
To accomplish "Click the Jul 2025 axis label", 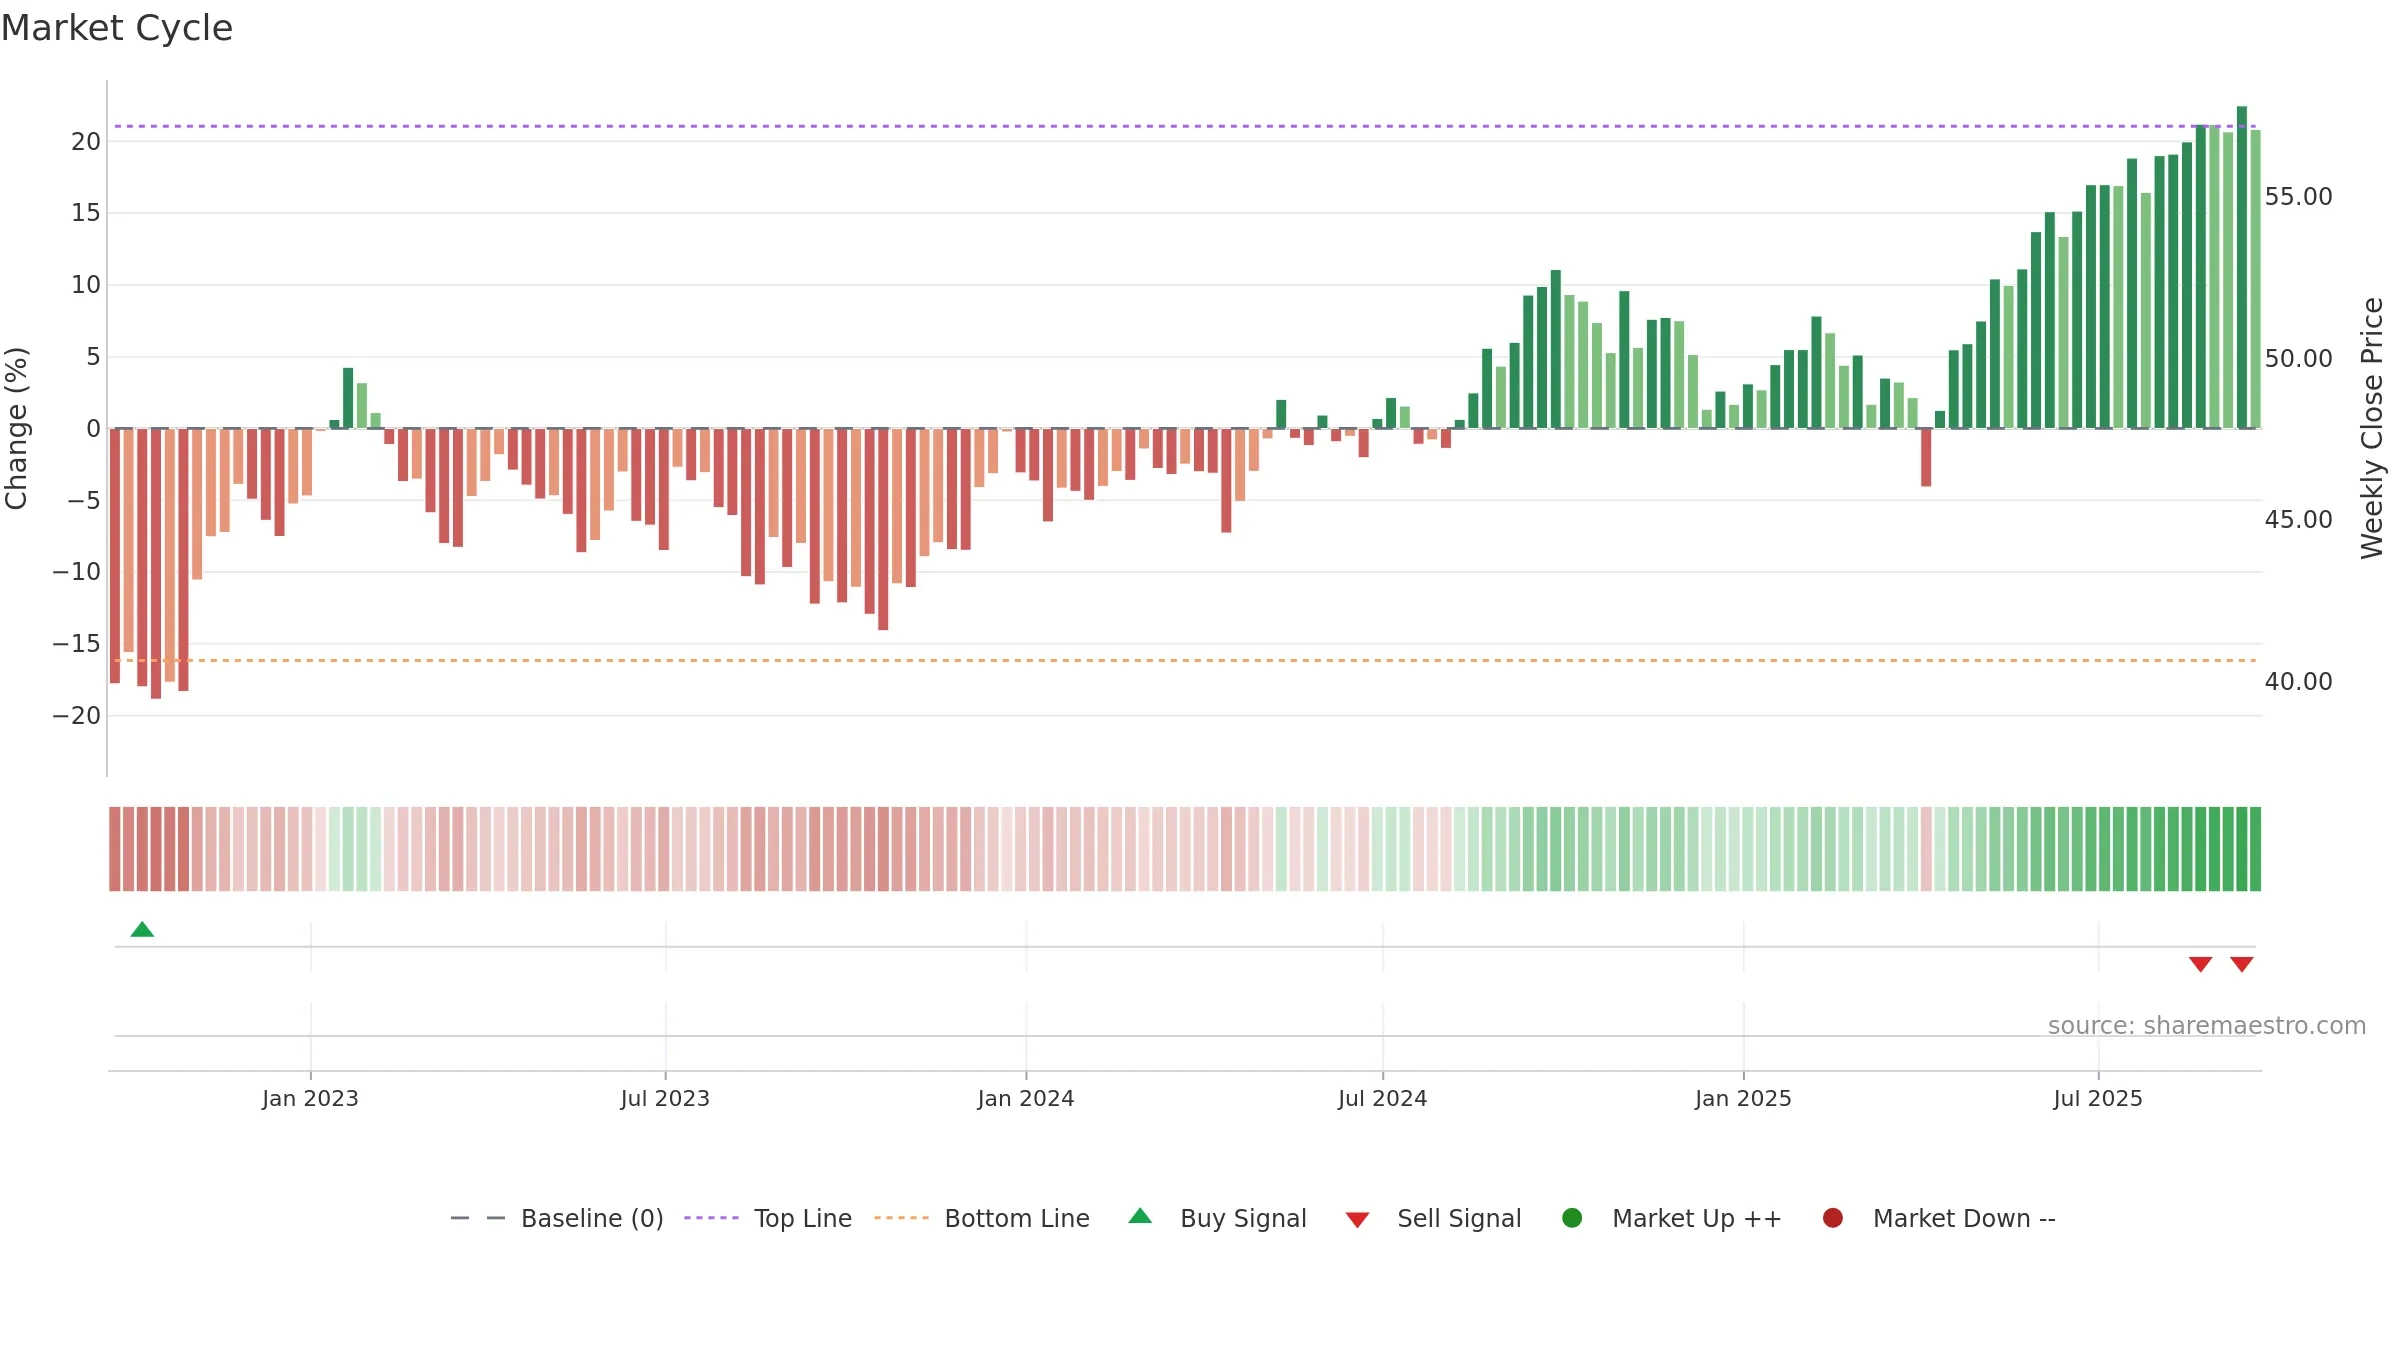I will click(x=2098, y=1098).
